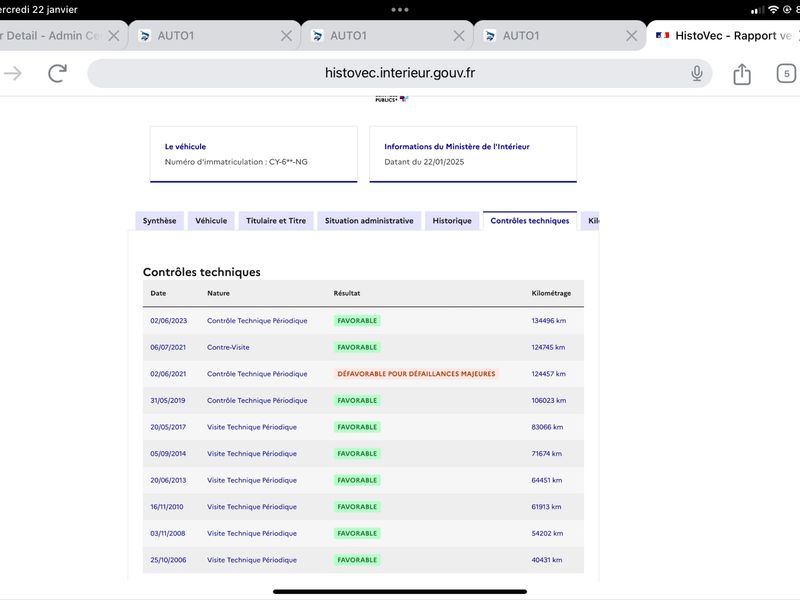Open the Situation administrative tab
This screenshot has width=800, height=600.
(x=369, y=221)
